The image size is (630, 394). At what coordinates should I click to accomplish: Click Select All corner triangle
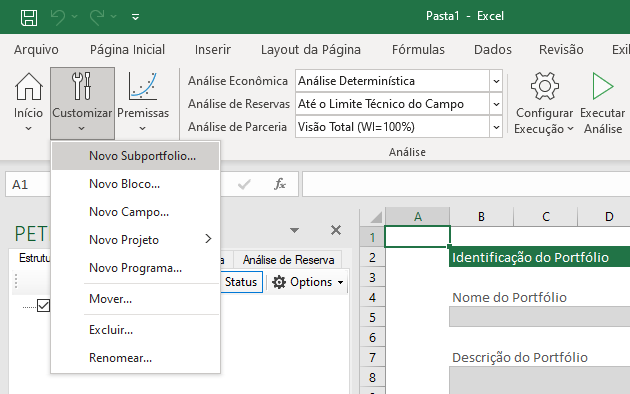coord(375,217)
